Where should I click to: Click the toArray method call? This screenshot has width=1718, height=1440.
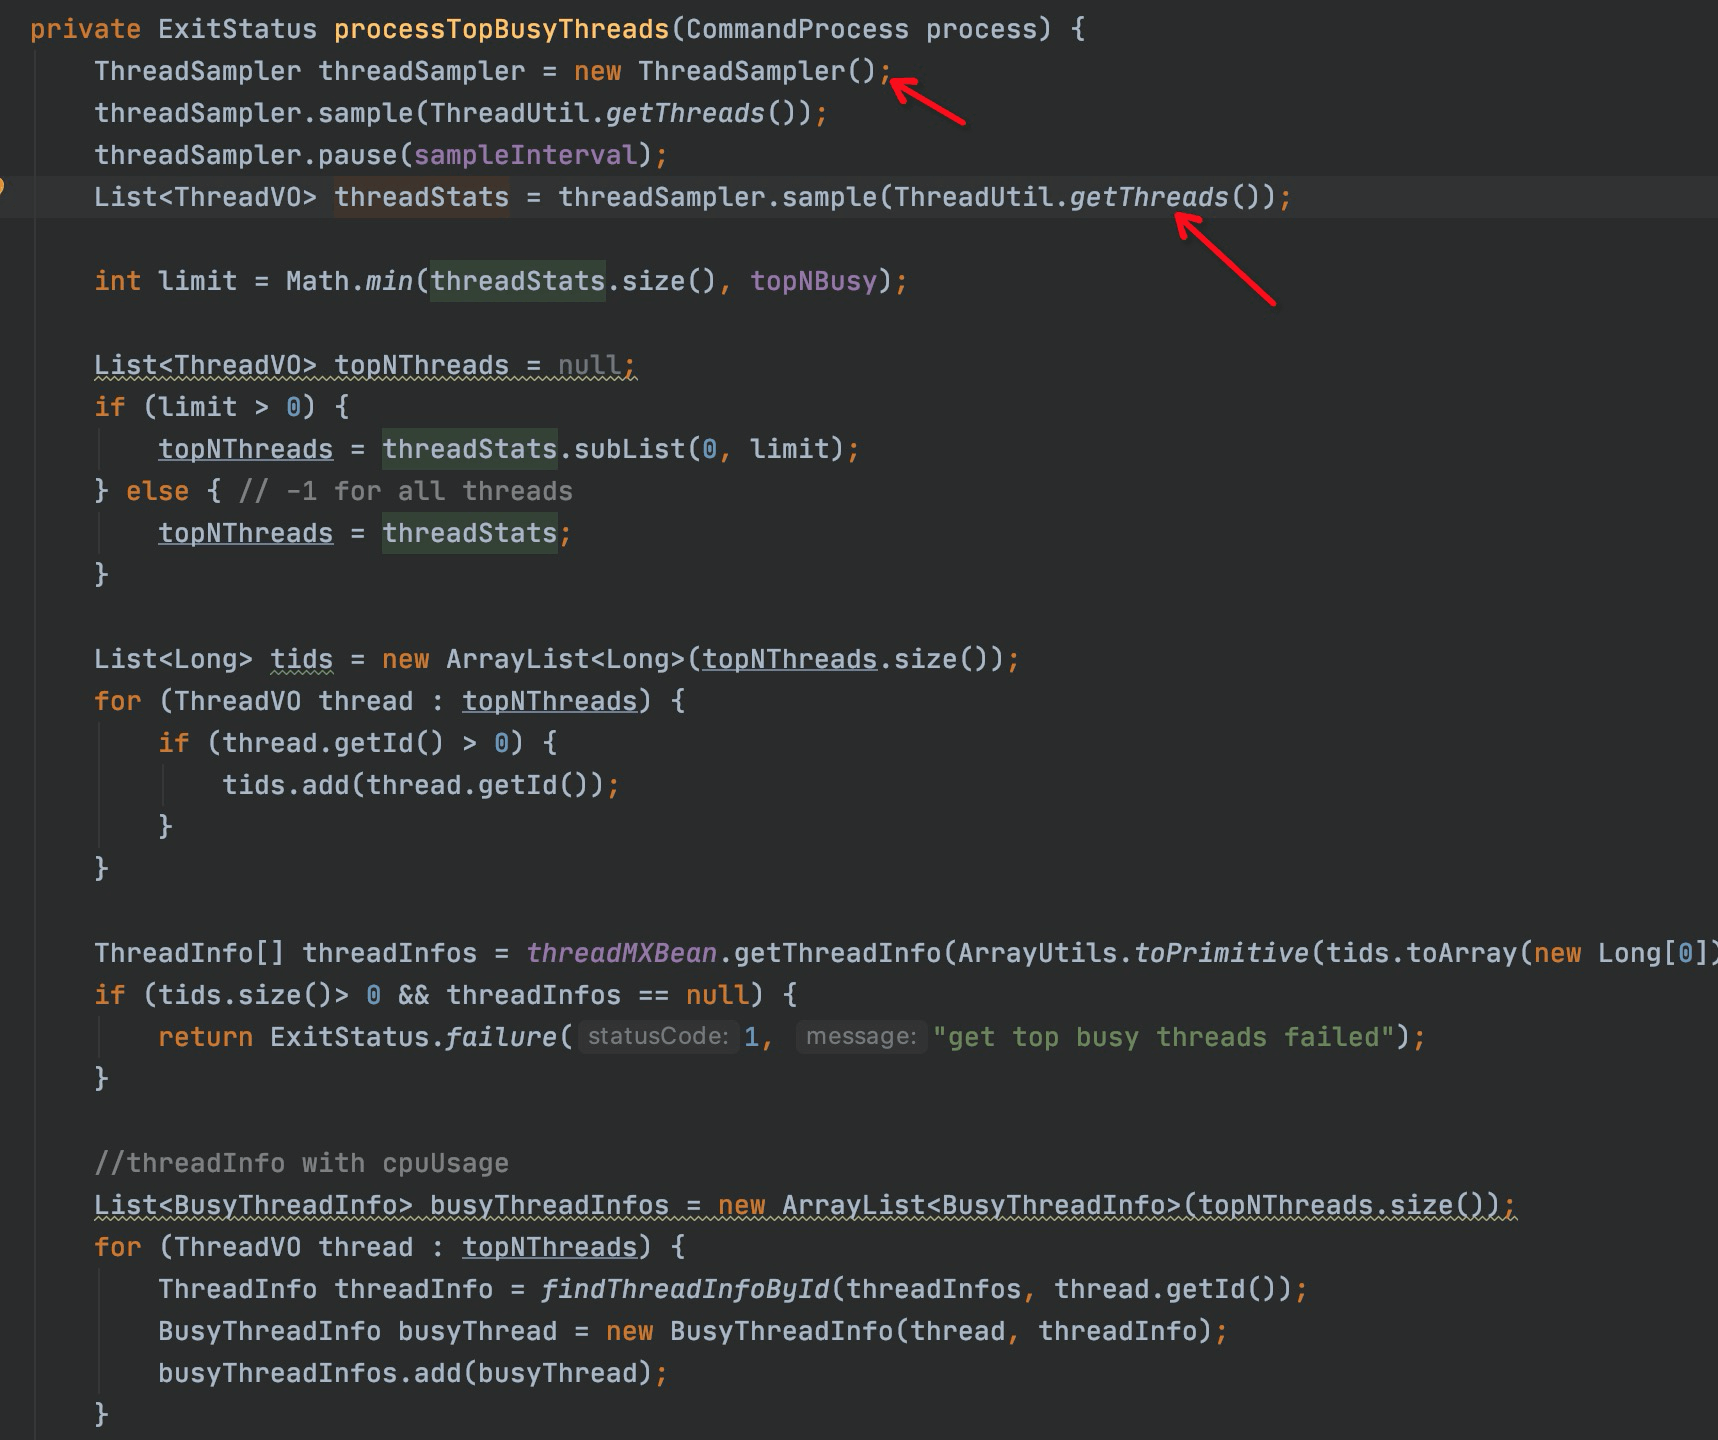pos(1461,953)
